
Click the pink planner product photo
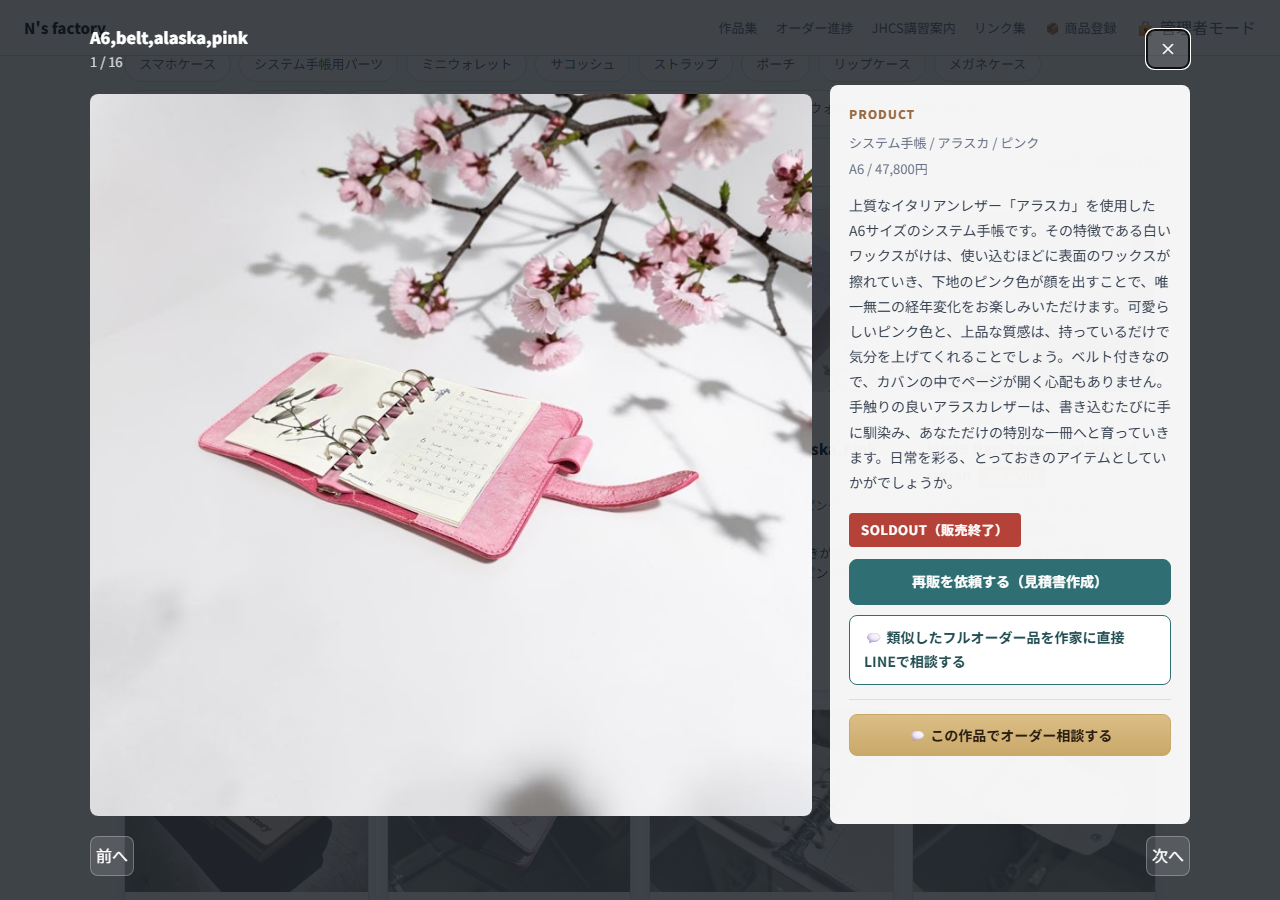pyautogui.click(x=451, y=455)
